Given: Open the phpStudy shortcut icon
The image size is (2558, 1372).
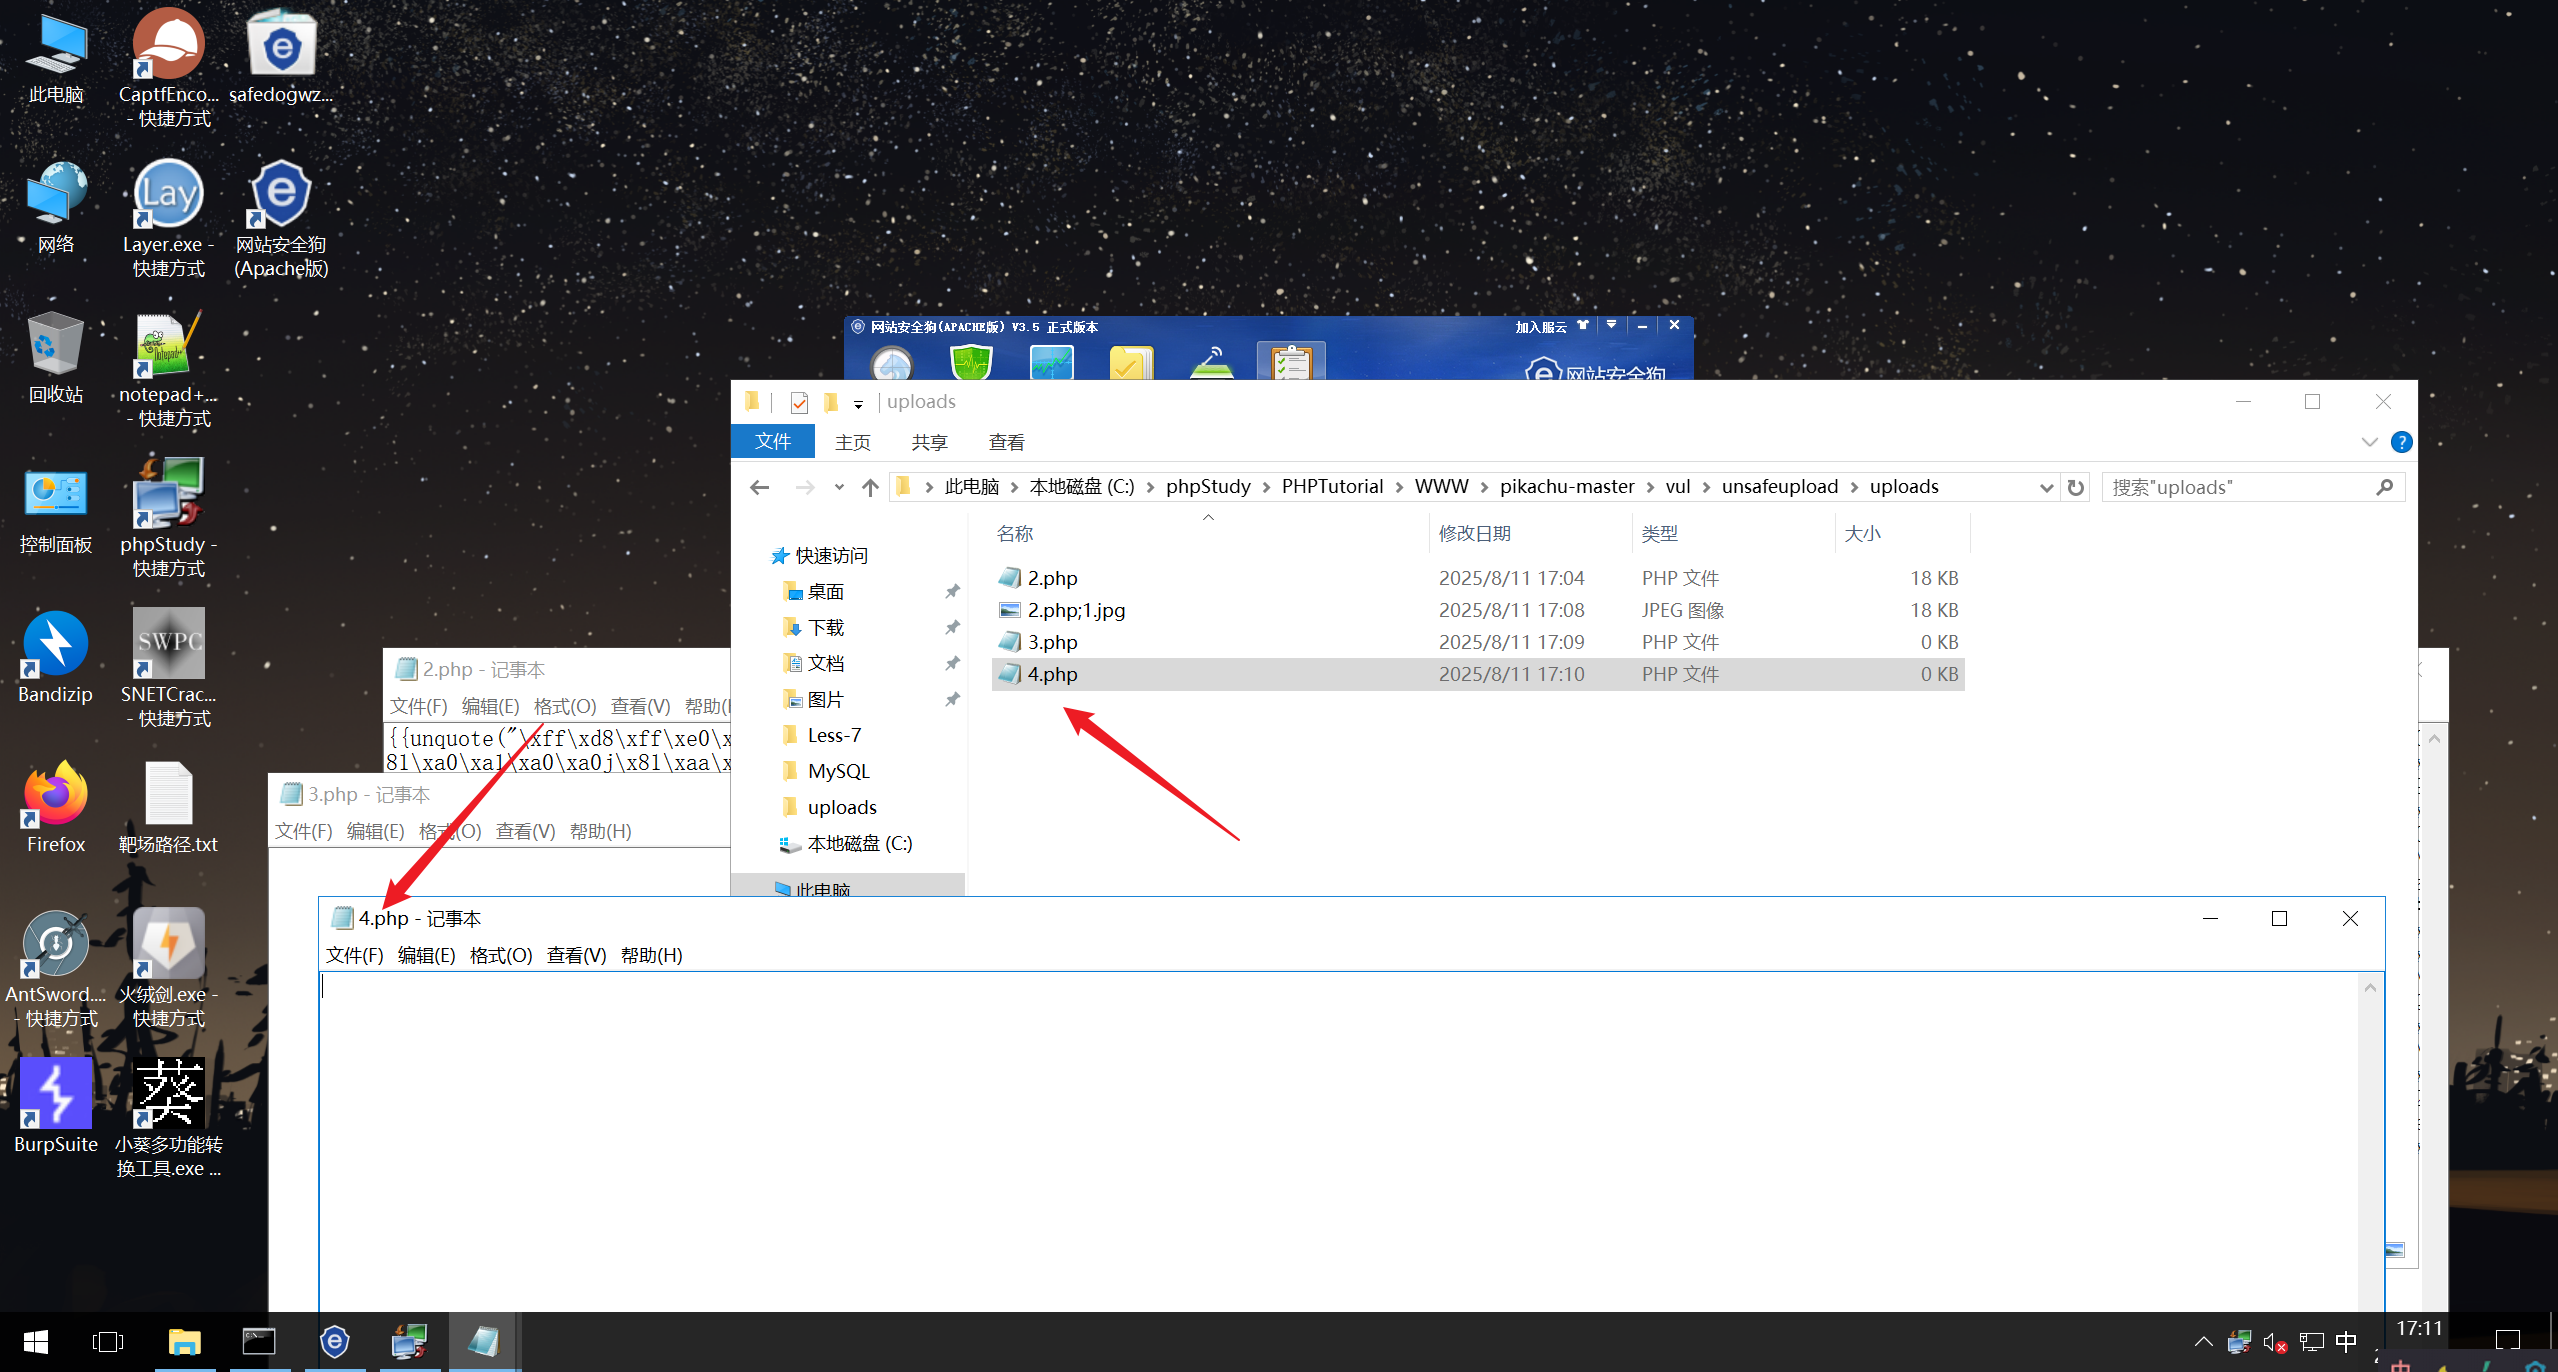Looking at the screenshot, I should (168, 495).
